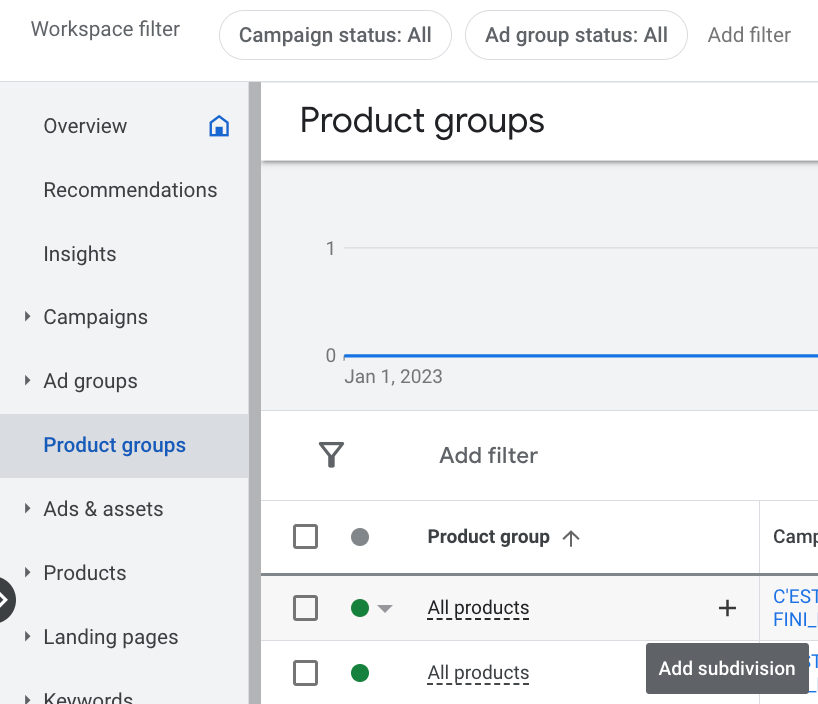Screen dimensions: 818x704
Task: Click the plus icon to add subdivision
Action: coord(727,608)
